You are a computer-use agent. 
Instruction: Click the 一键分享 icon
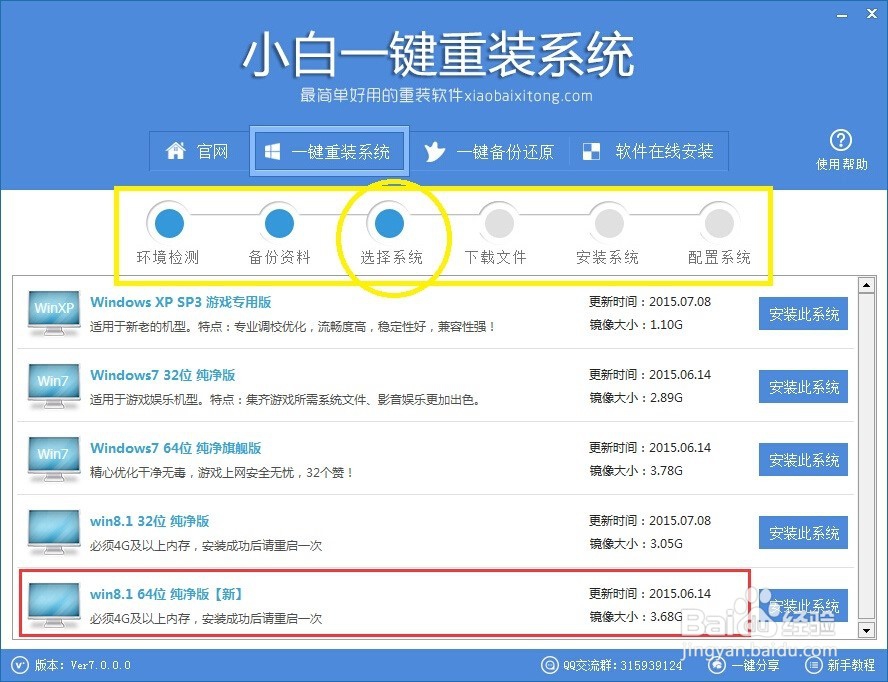(x=717, y=665)
